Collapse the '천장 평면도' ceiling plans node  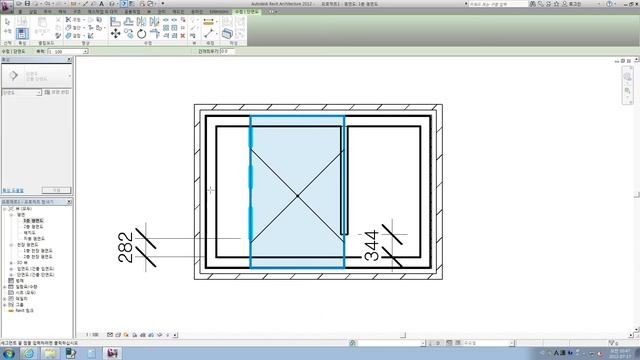11,245
